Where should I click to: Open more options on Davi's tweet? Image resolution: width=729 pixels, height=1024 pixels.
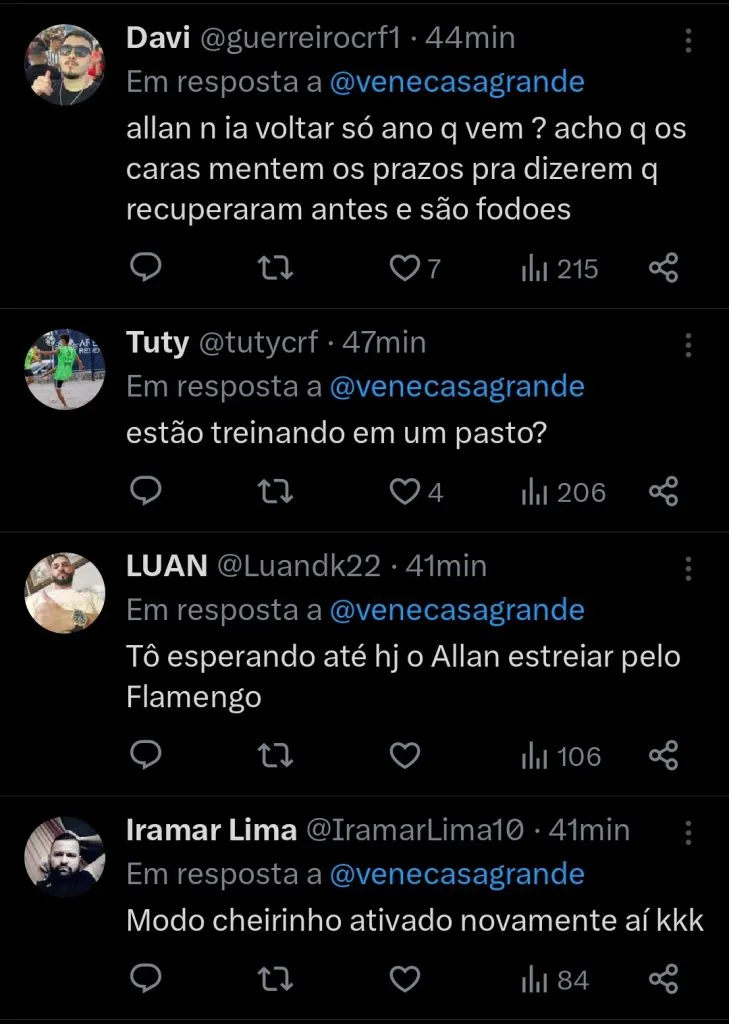pos(688,41)
